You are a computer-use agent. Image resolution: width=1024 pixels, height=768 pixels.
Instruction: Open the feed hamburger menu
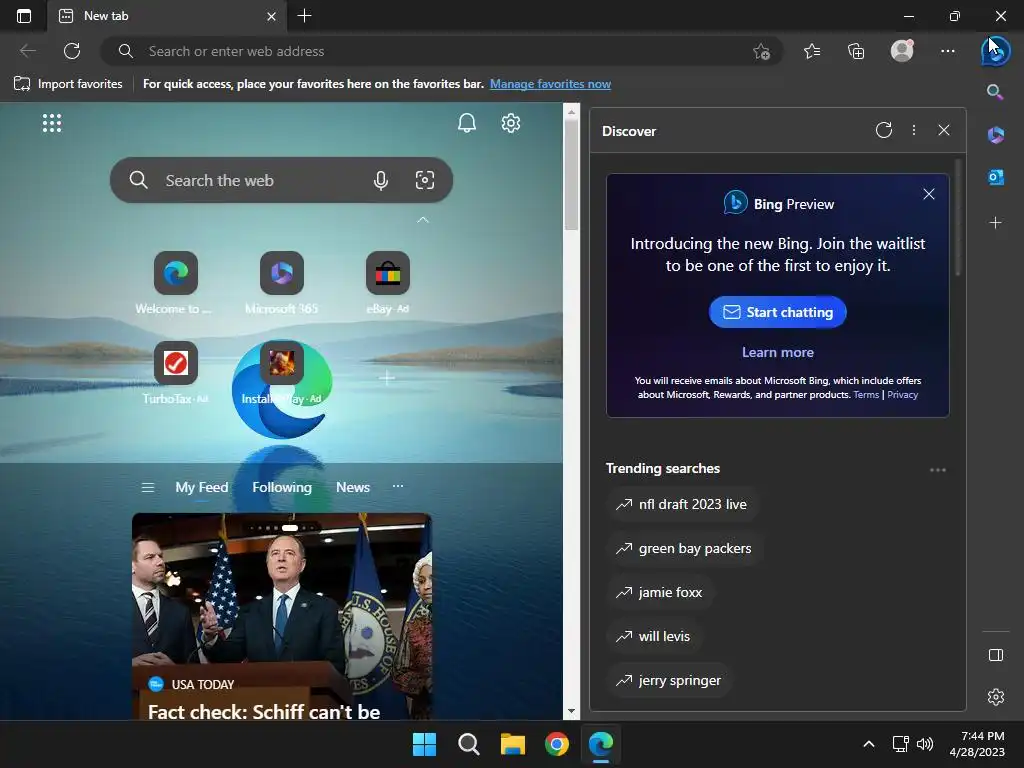click(148, 487)
